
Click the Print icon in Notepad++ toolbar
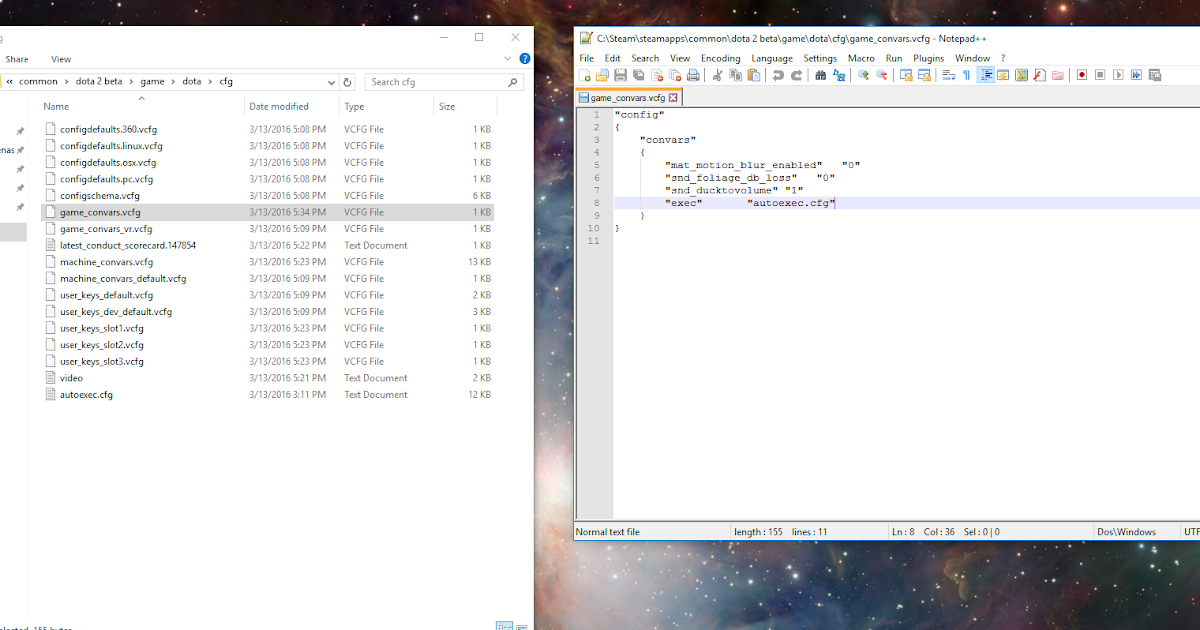(x=693, y=75)
